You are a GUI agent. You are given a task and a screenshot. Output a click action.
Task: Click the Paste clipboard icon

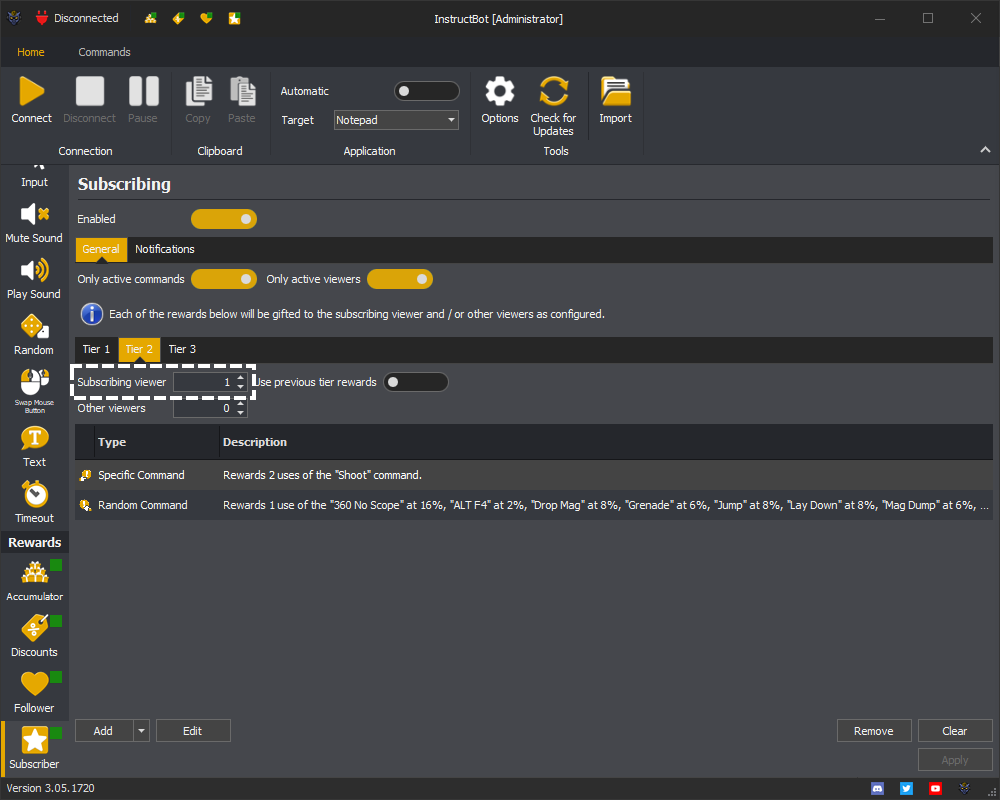[242, 91]
